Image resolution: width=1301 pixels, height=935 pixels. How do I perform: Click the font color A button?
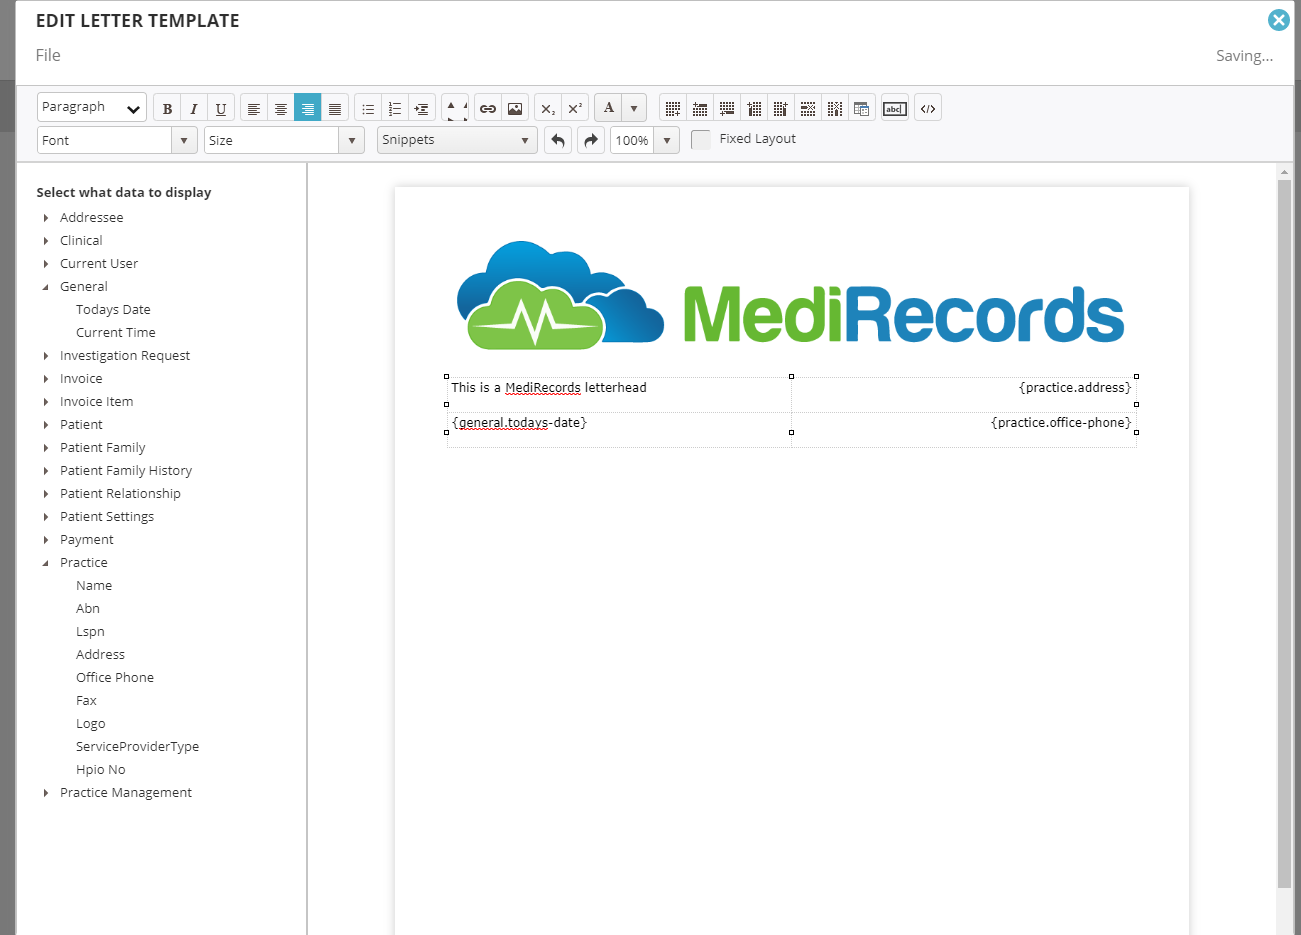click(608, 108)
